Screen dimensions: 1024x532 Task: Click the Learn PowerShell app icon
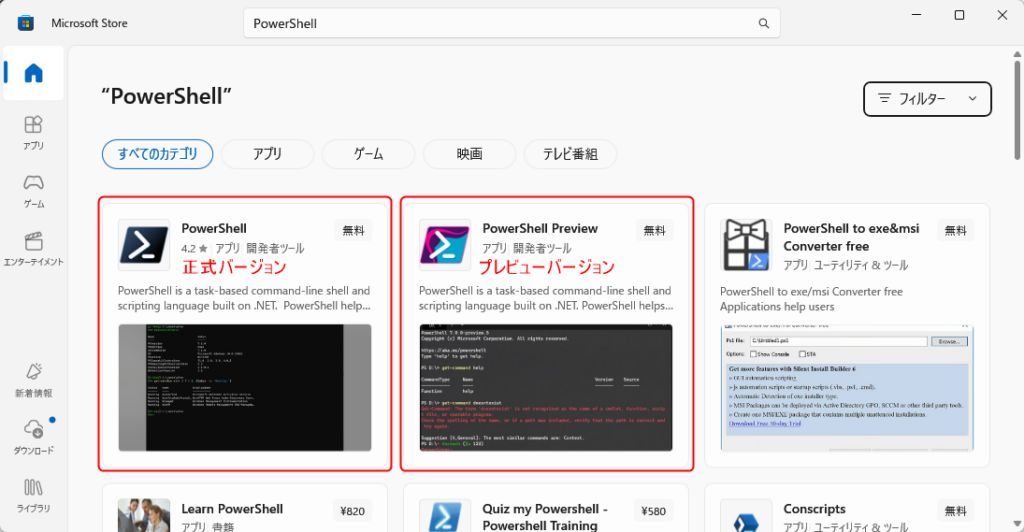[144, 516]
